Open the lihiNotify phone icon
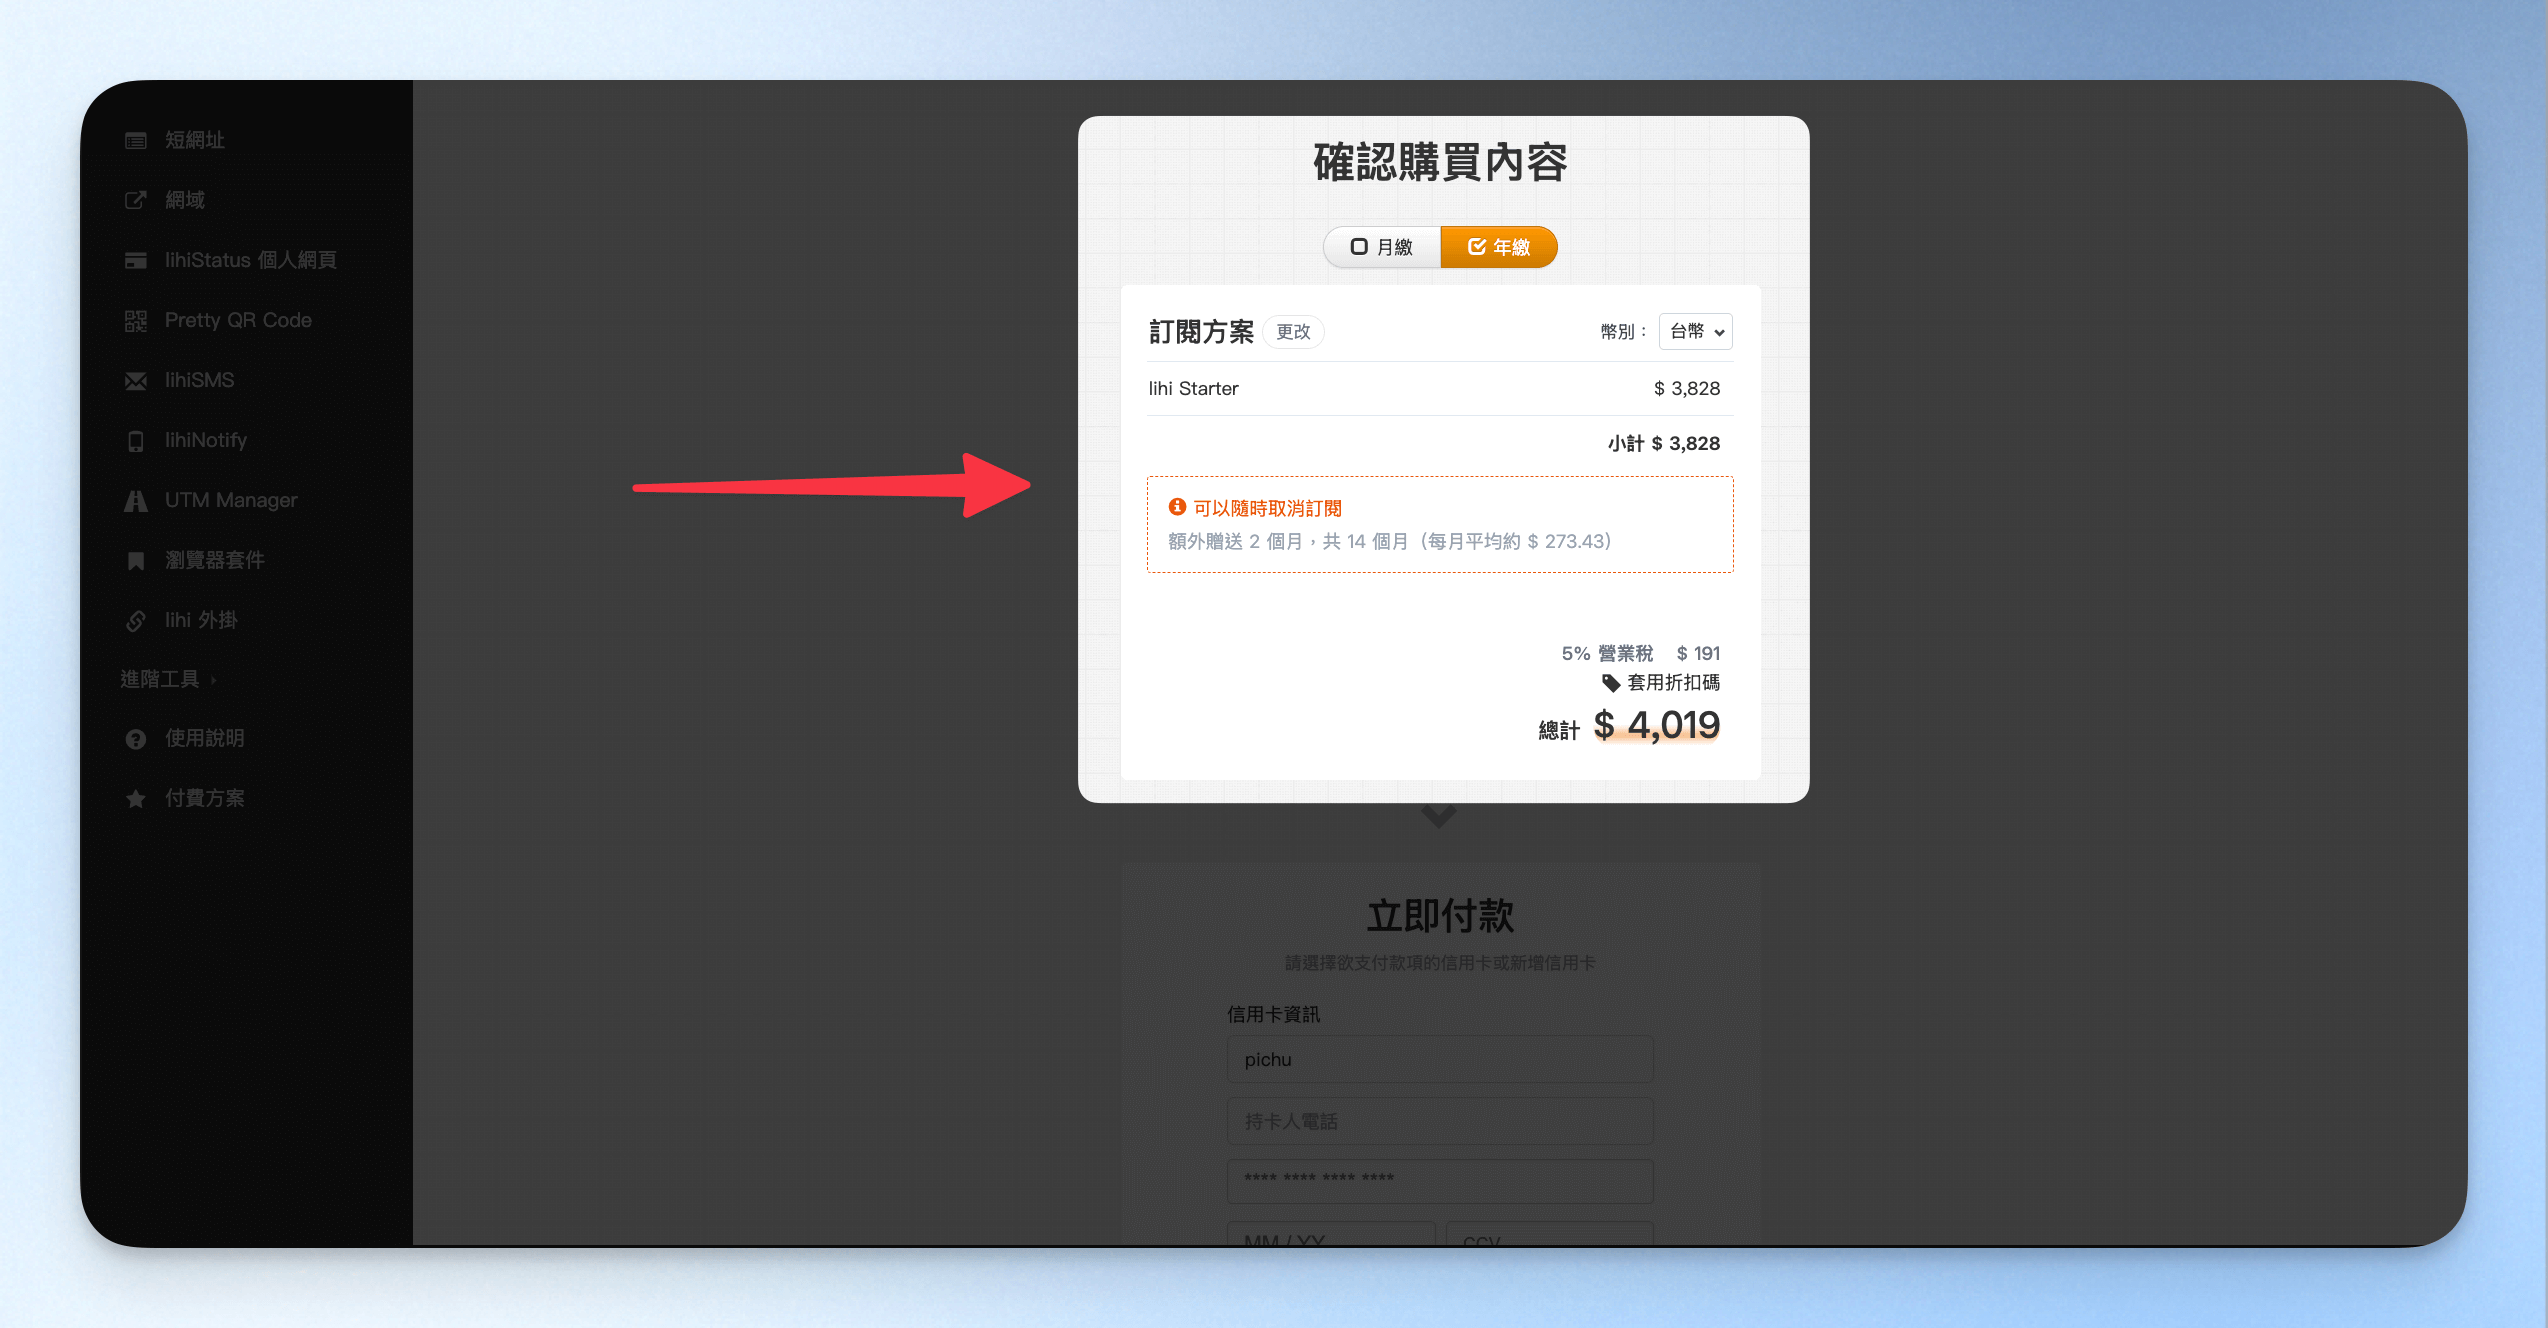Image resolution: width=2548 pixels, height=1328 pixels. click(136, 441)
